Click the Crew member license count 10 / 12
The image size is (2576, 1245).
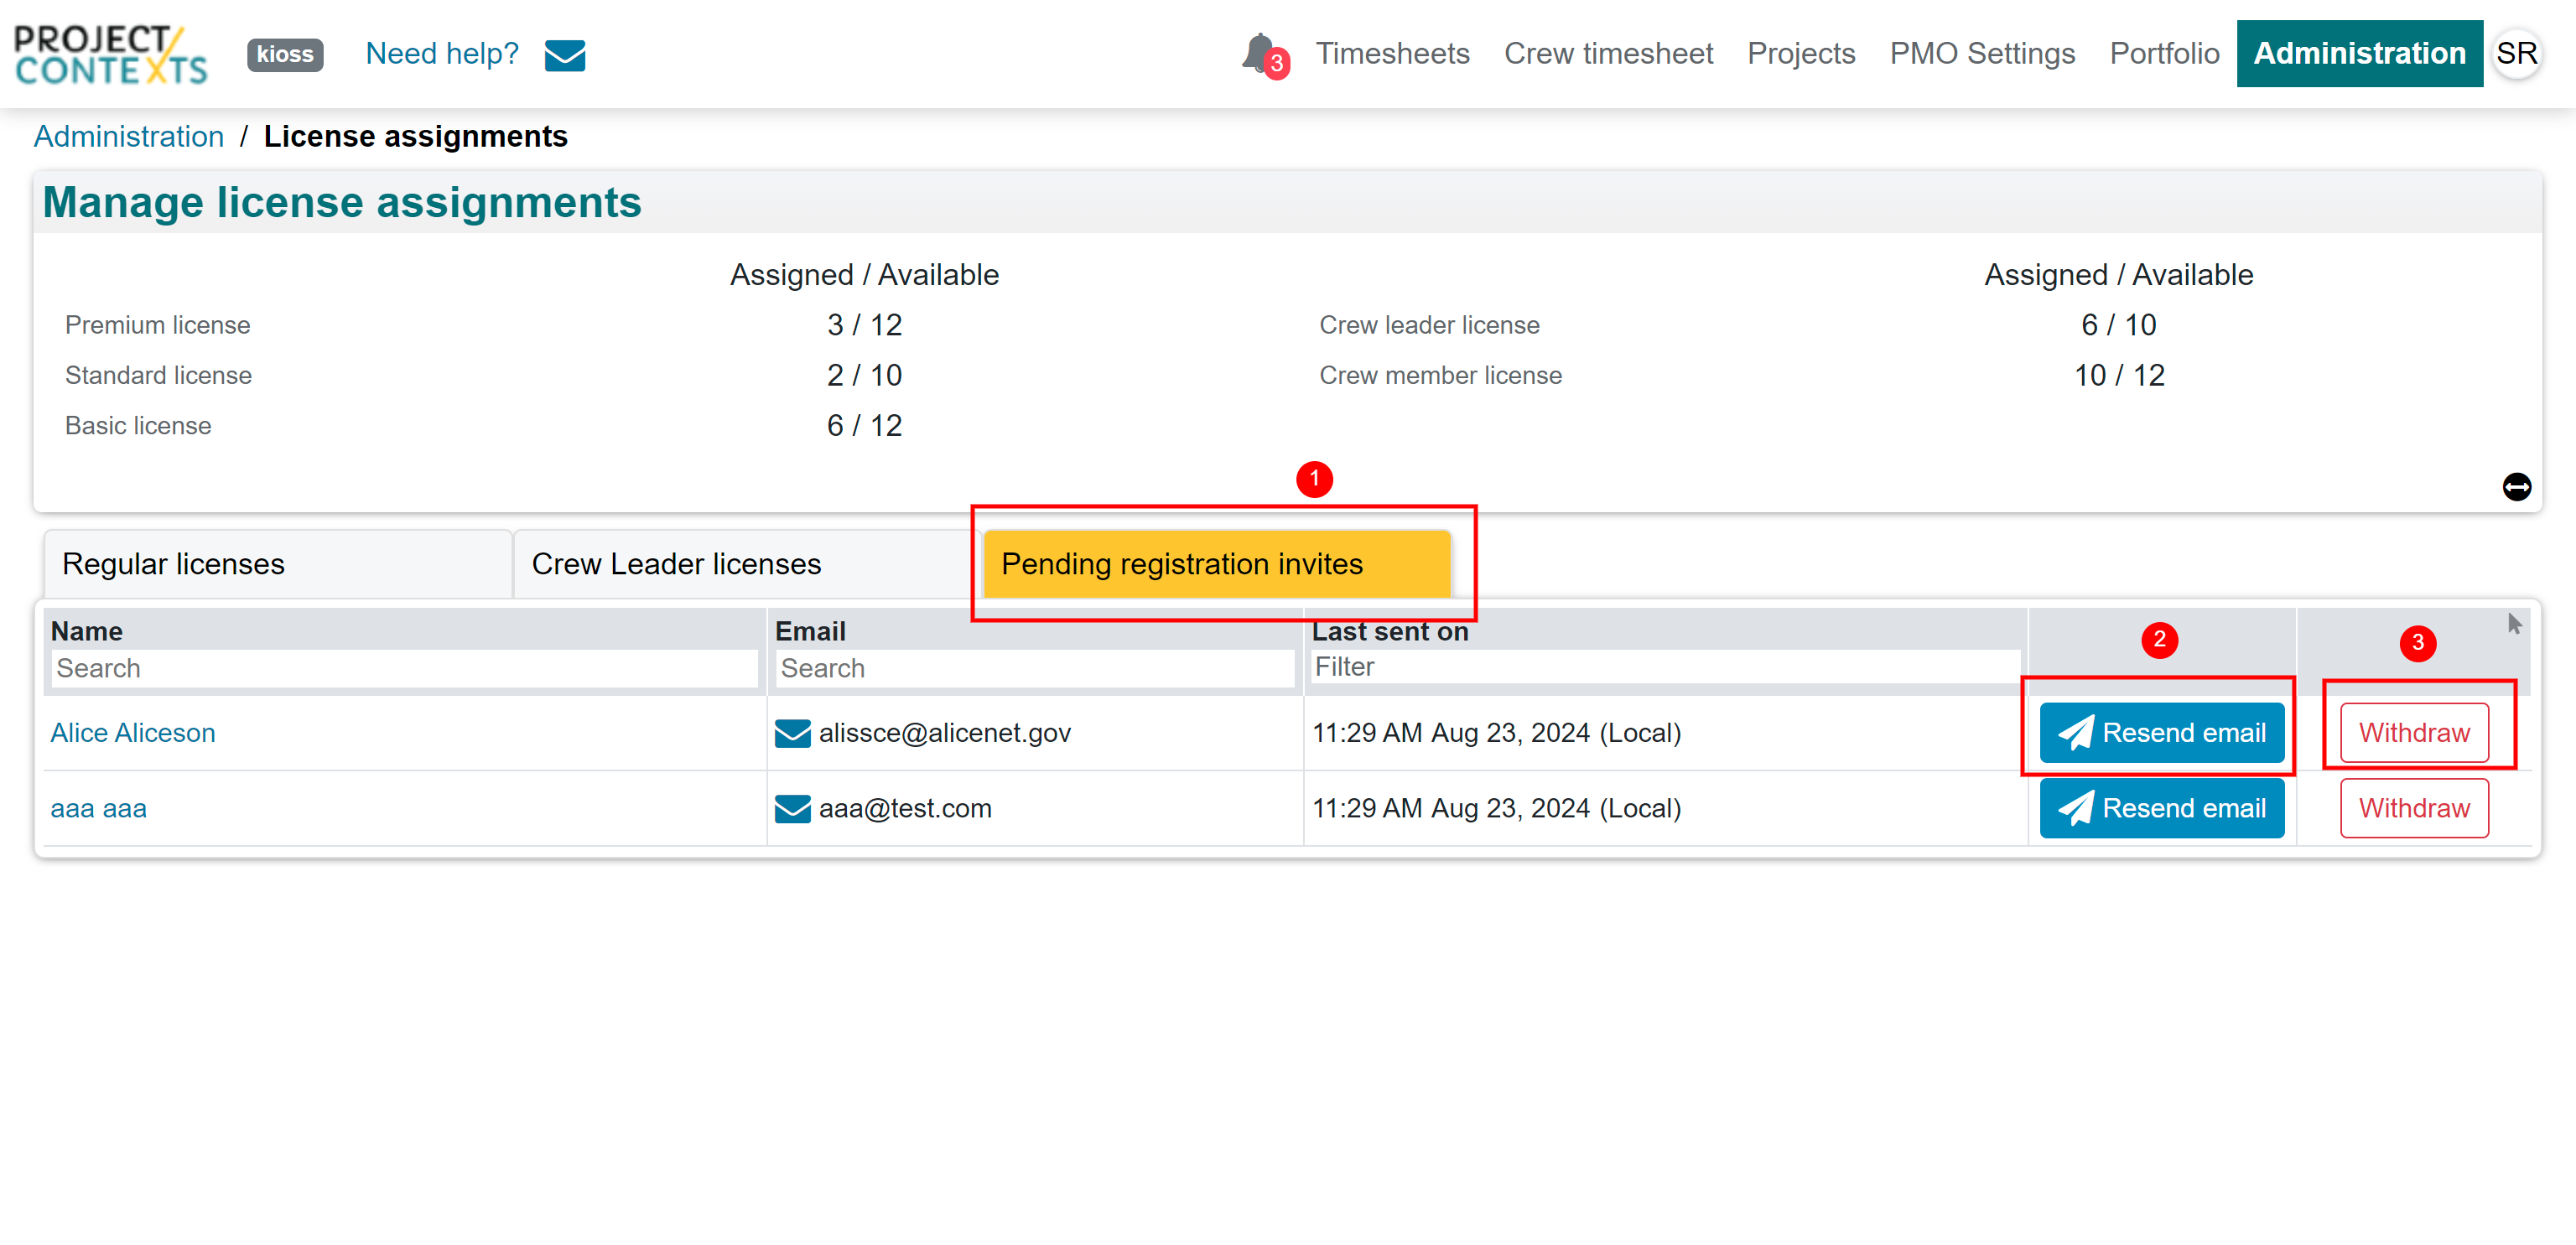pyautogui.click(x=2118, y=375)
